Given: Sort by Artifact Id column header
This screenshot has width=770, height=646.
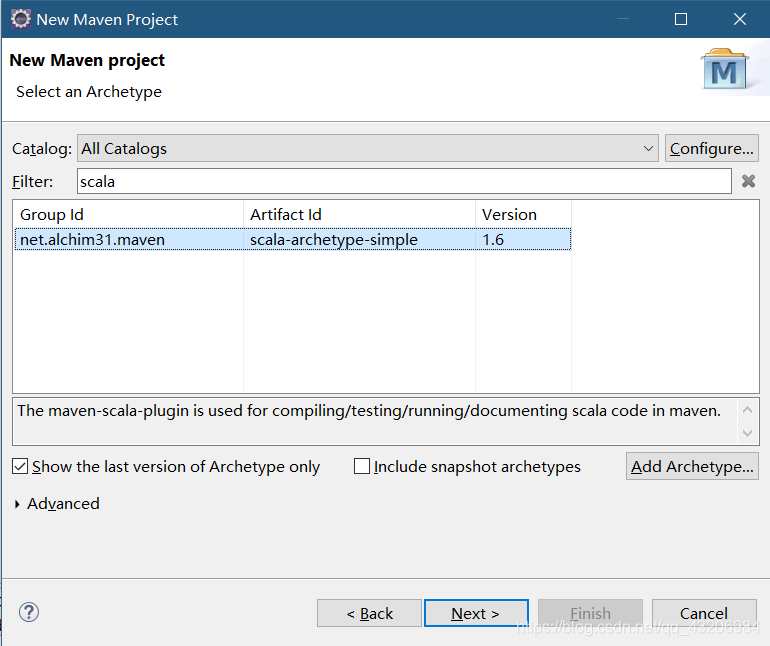Looking at the screenshot, I should (359, 215).
